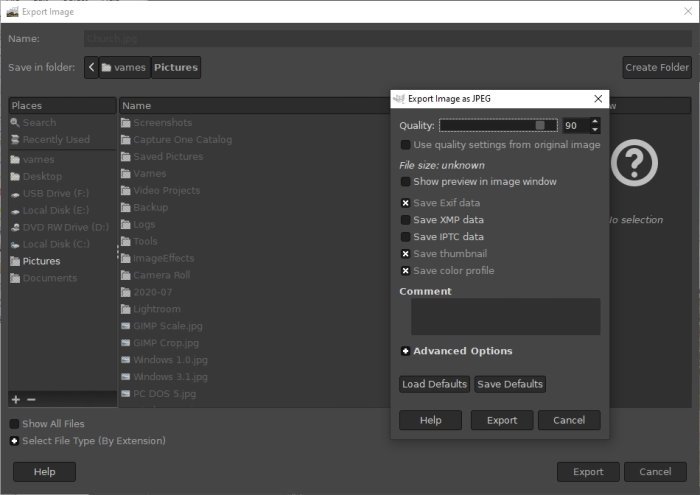Close the Export Image as JPEG dialog
Screen dimensions: 700x495
tap(597, 99)
